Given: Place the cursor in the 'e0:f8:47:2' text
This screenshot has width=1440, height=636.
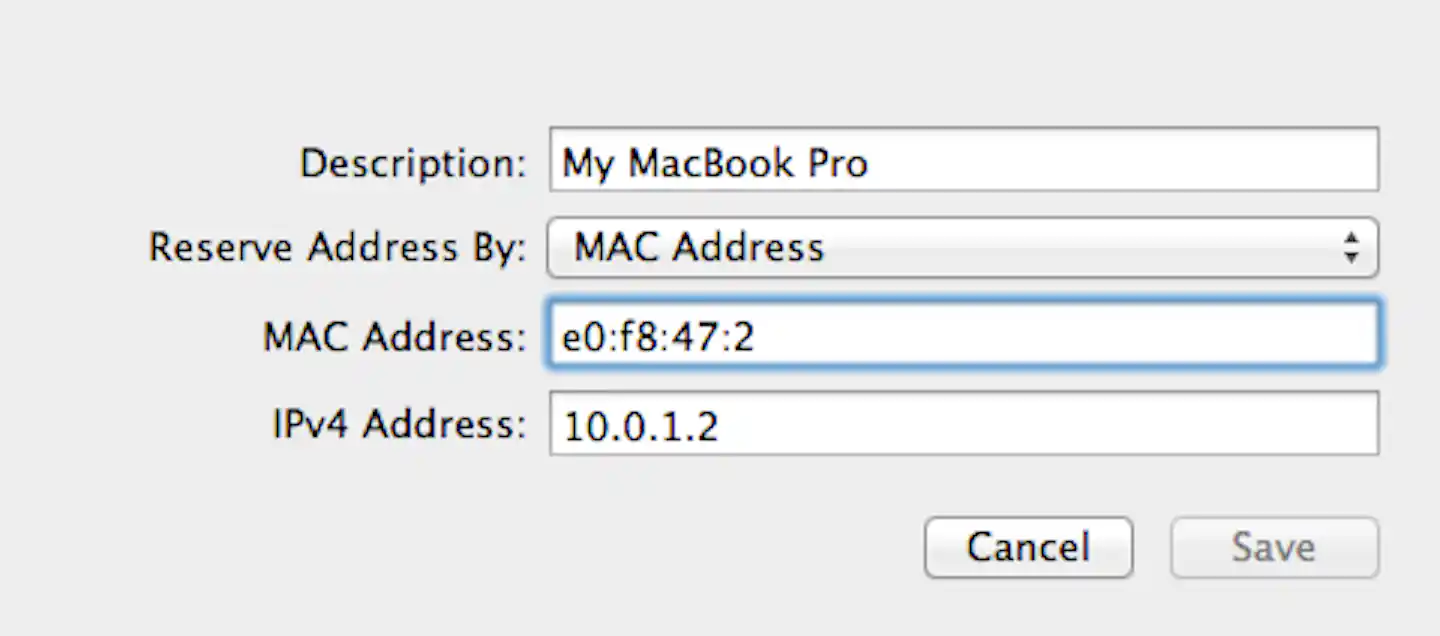Looking at the screenshot, I should (658, 338).
